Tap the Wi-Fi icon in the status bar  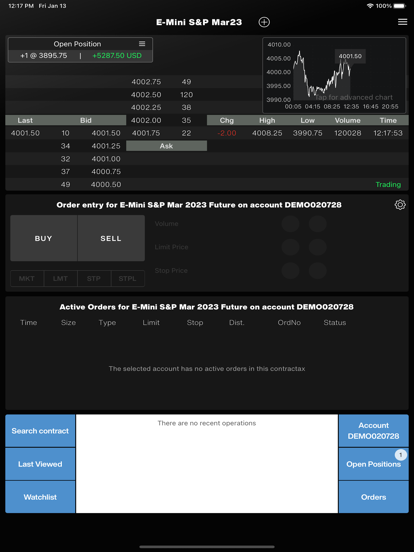[370, 6]
